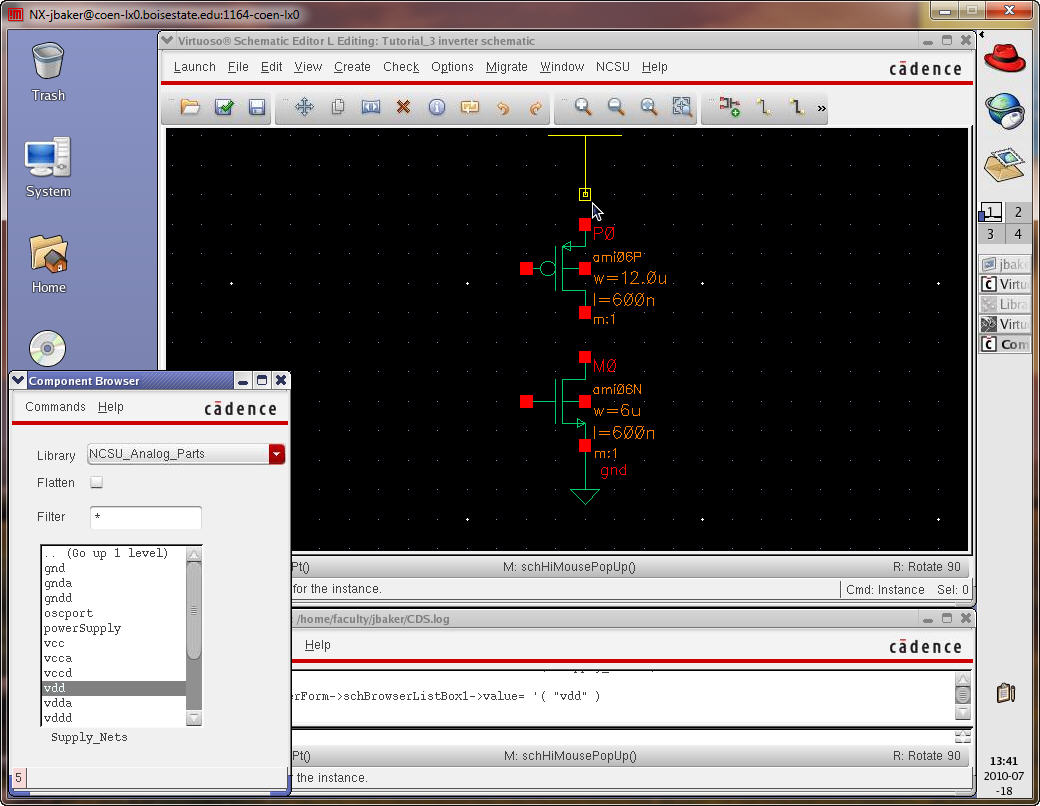Open the Create menu
The width and height of the screenshot is (1040, 806).
click(x=352, y=67)
